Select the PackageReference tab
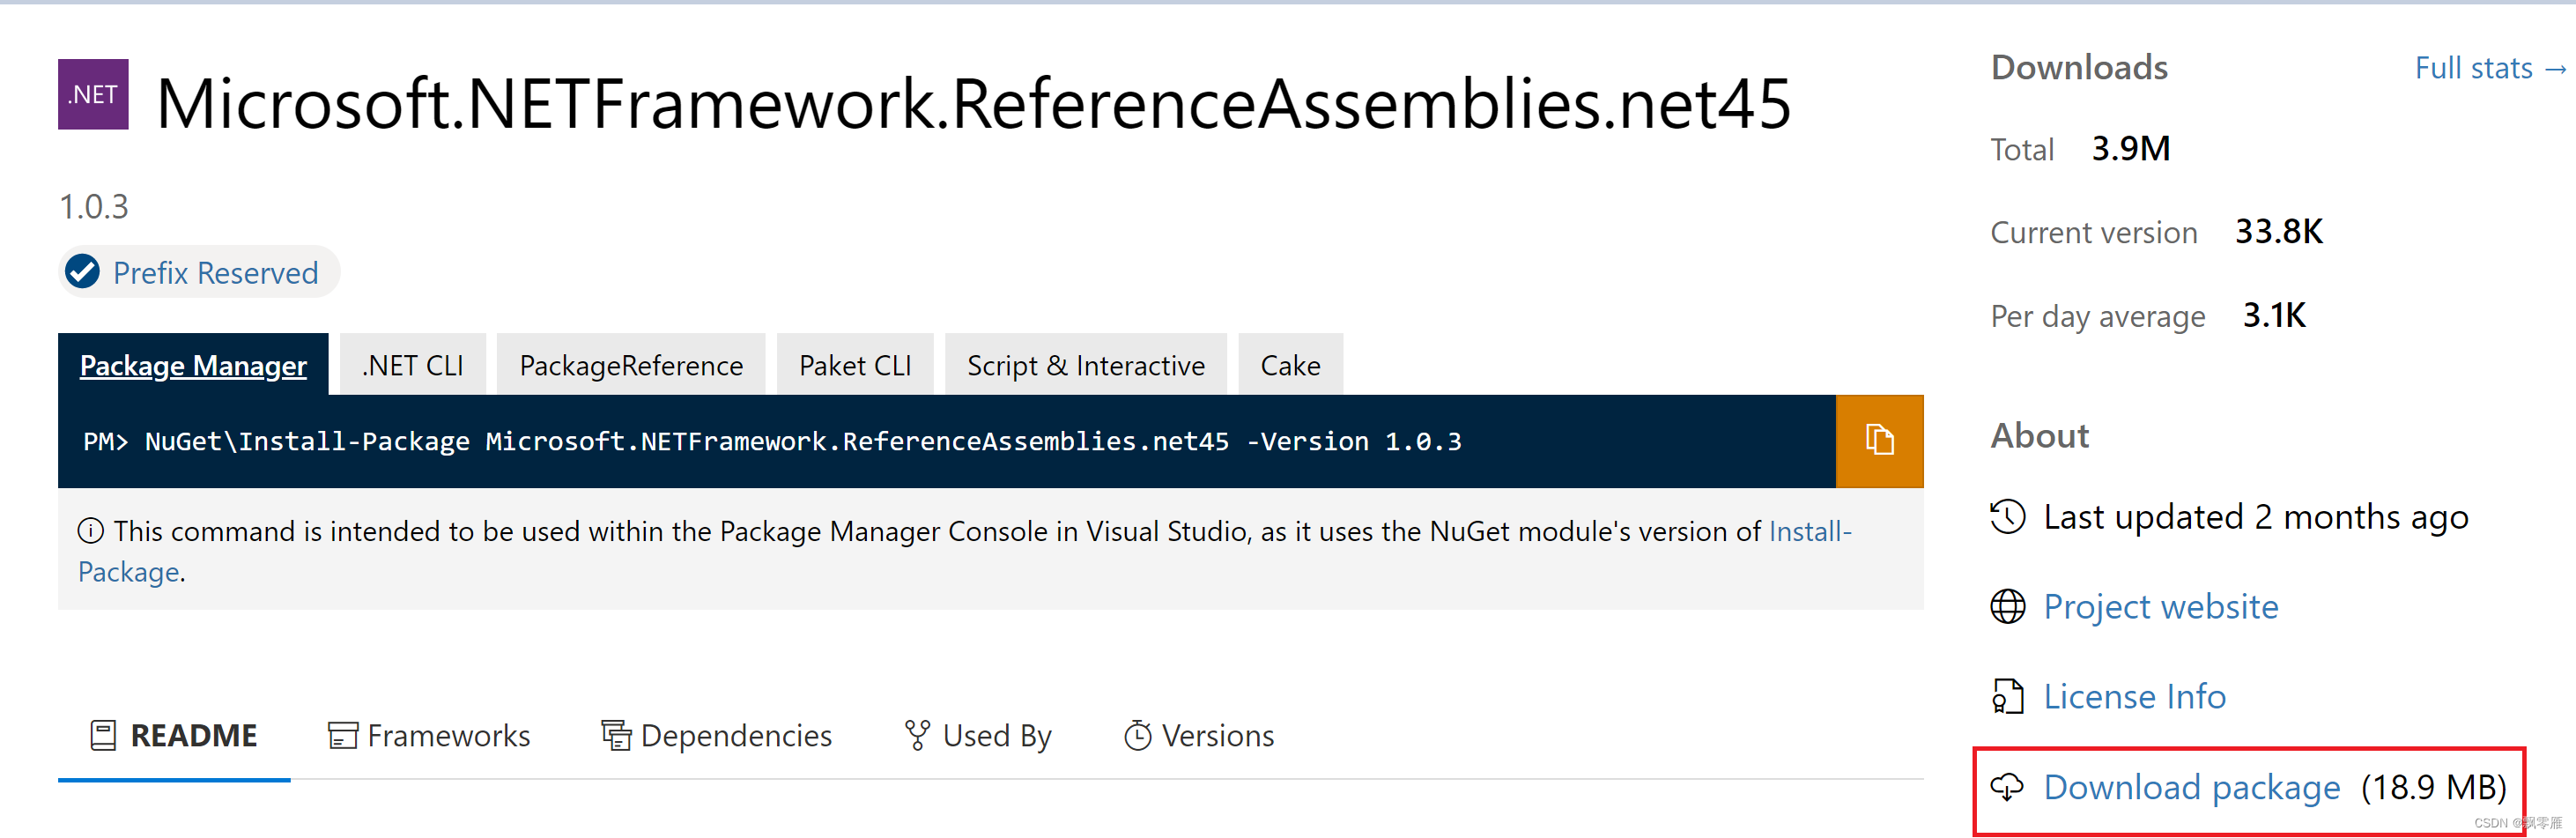This screenshot has height=838, width=2576. pos(630,365)
